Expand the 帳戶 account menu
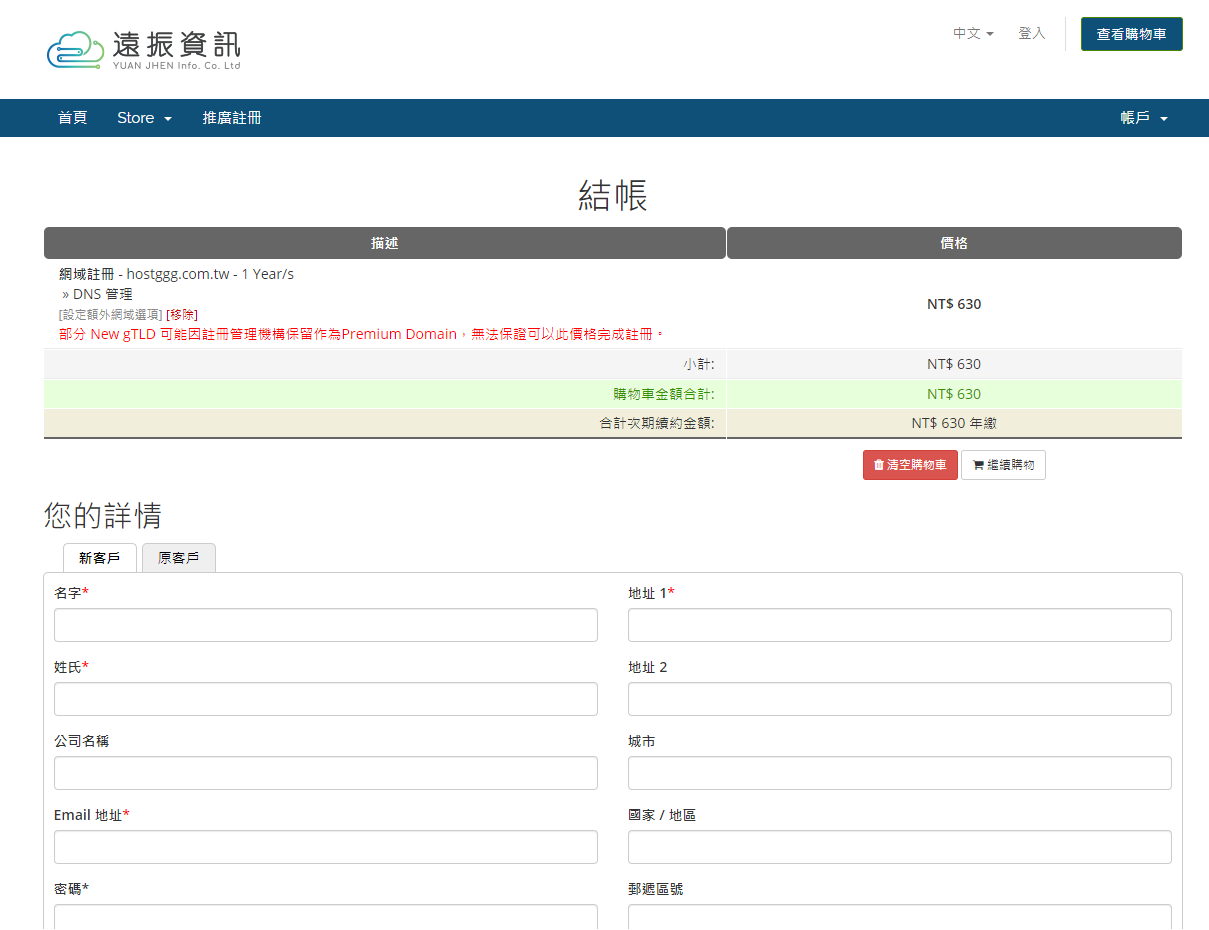The image size is (1209, 930). point(1143,118)
